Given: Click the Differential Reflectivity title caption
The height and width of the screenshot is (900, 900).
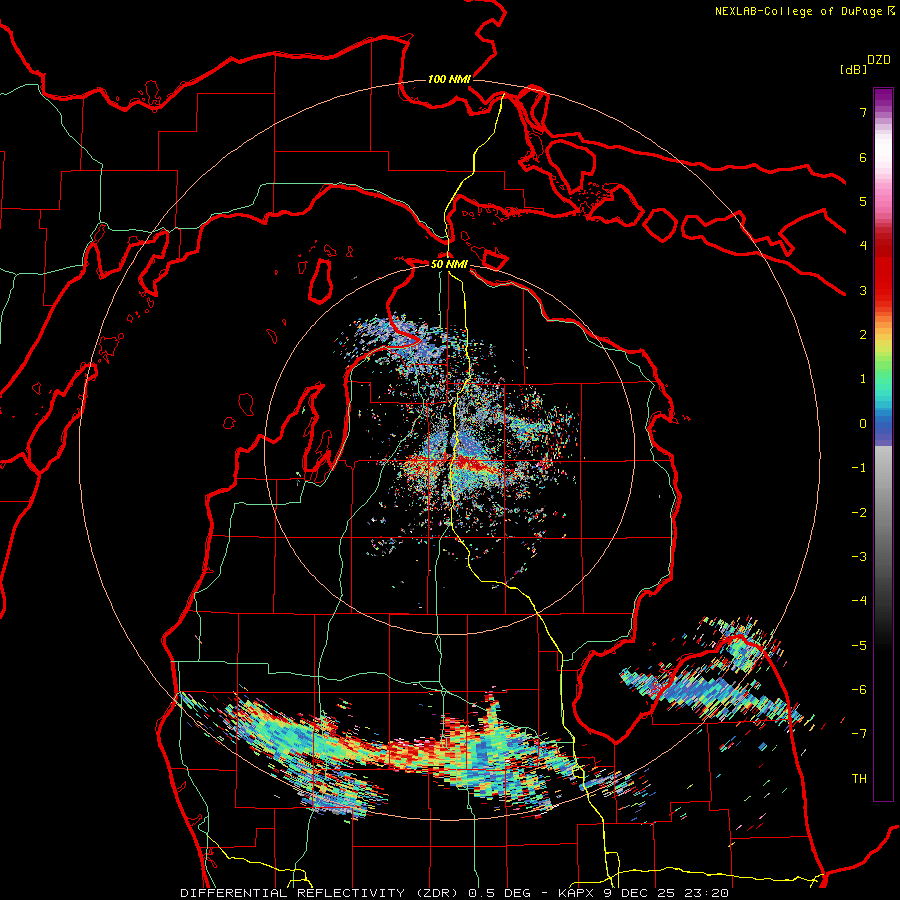Looking at the screenshot, I should pyautogui.click(x=454, y=893).
